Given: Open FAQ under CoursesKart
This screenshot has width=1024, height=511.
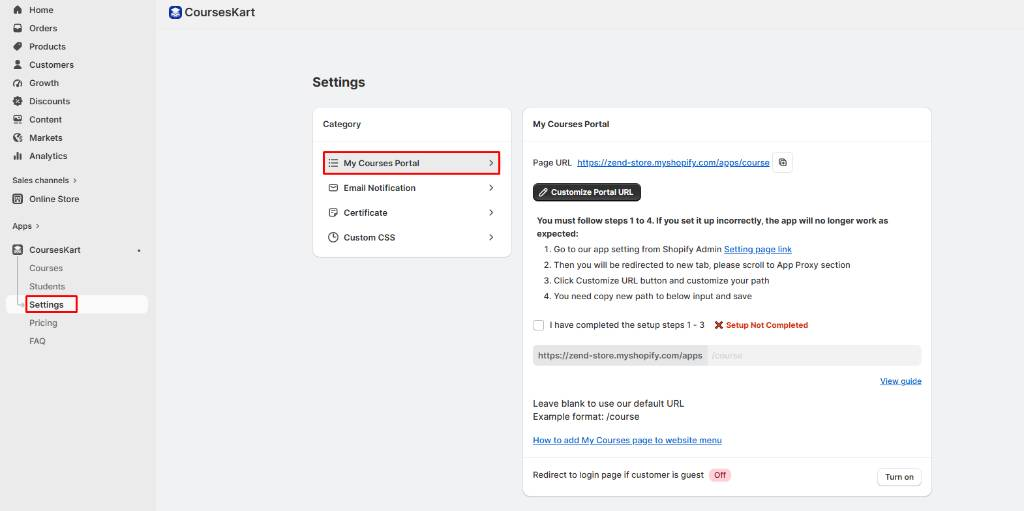Looking at the screenshot, I should [37, 341].
